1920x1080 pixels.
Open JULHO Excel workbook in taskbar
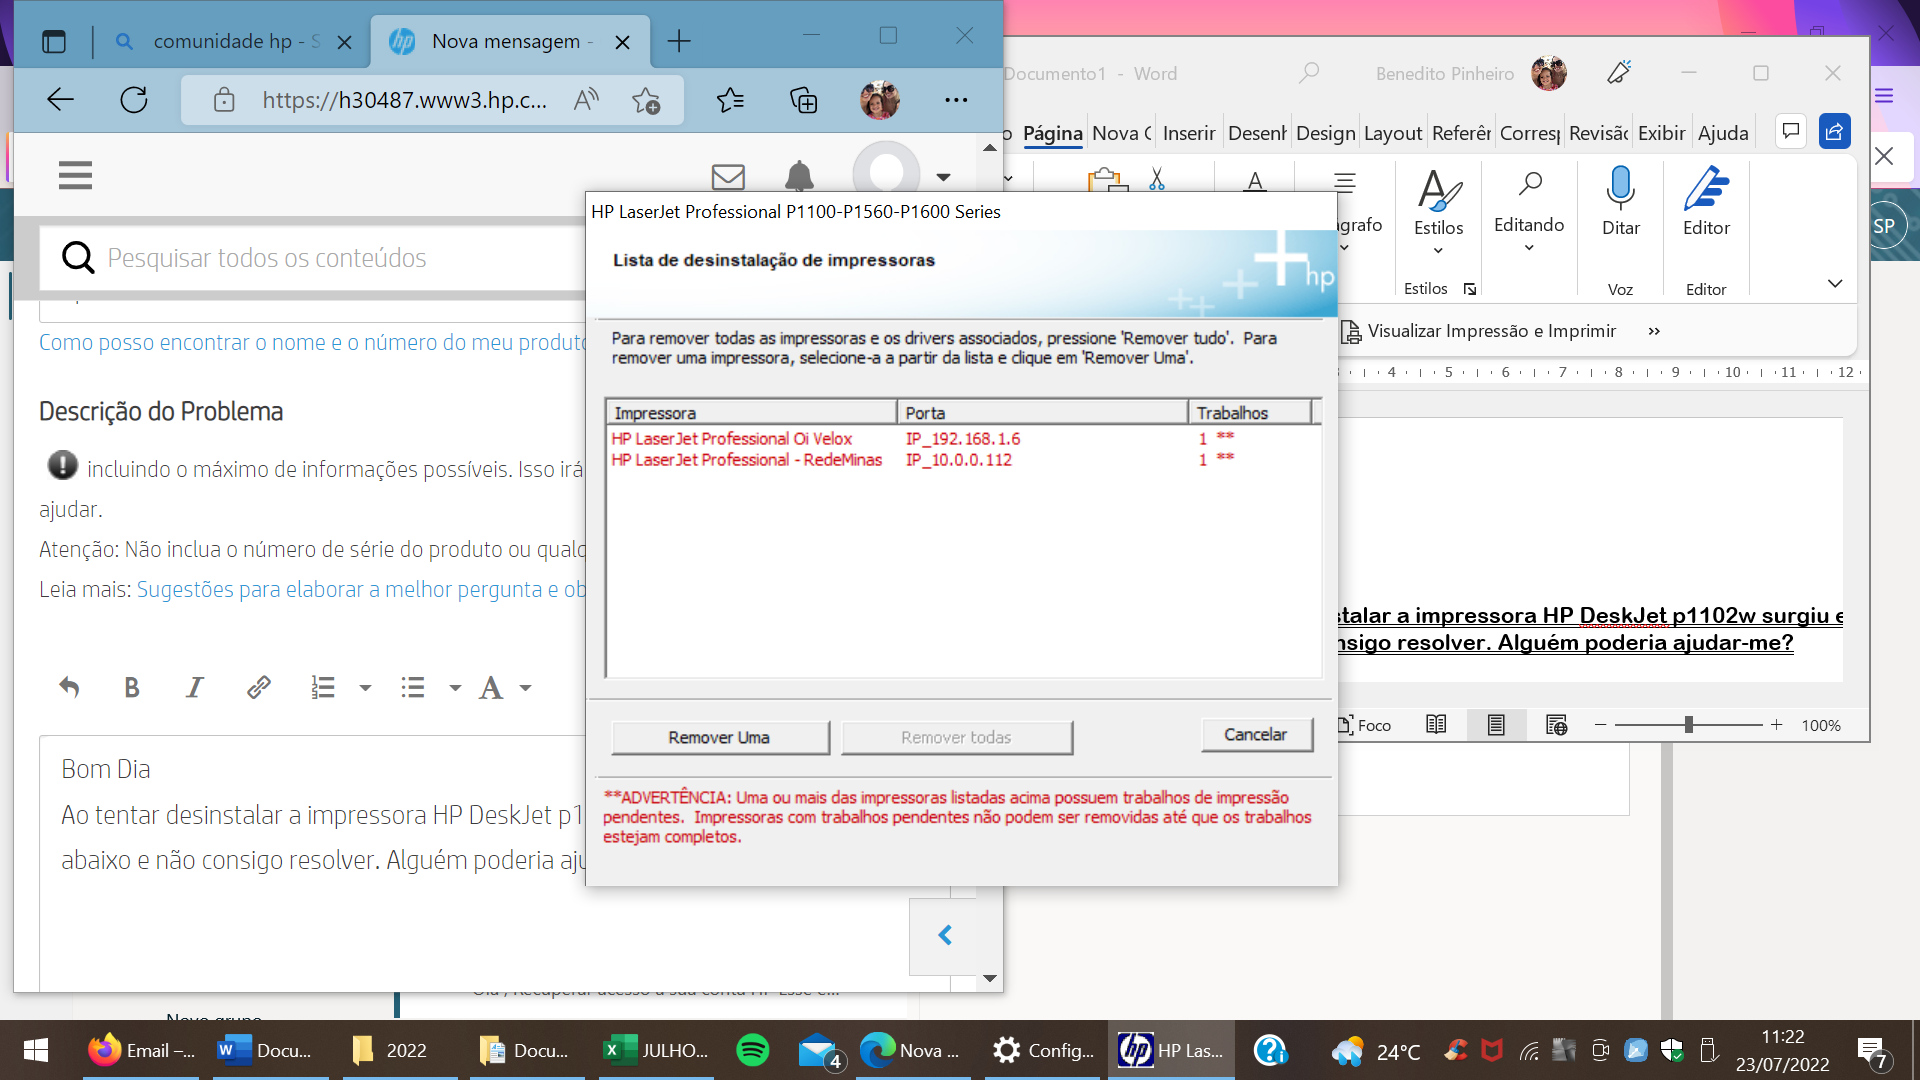coord(657,1050)
